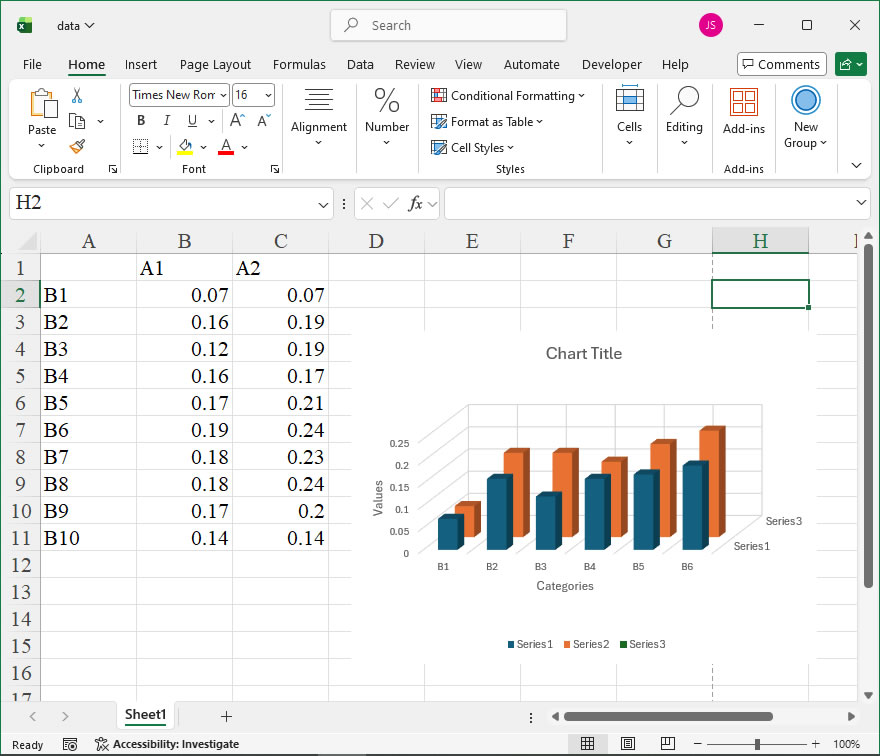Expand the Name Box dropdown arrow
This screenshot has height=756, width=880.
(x=323, y=204)
